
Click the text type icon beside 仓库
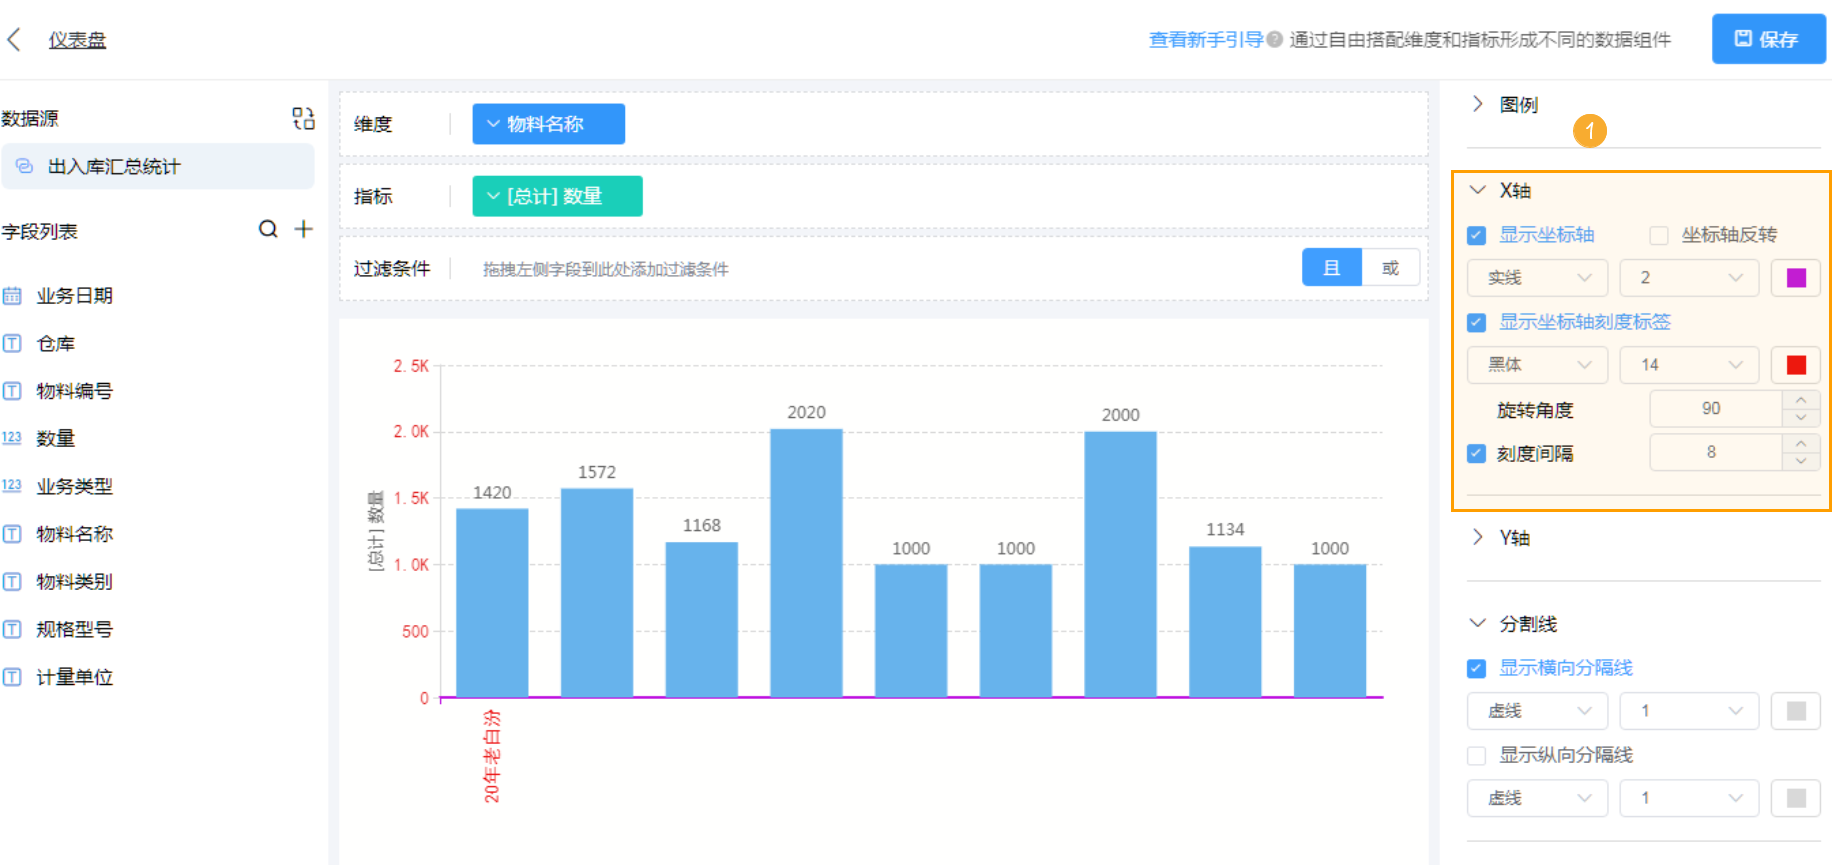click(x=12, y=344)
